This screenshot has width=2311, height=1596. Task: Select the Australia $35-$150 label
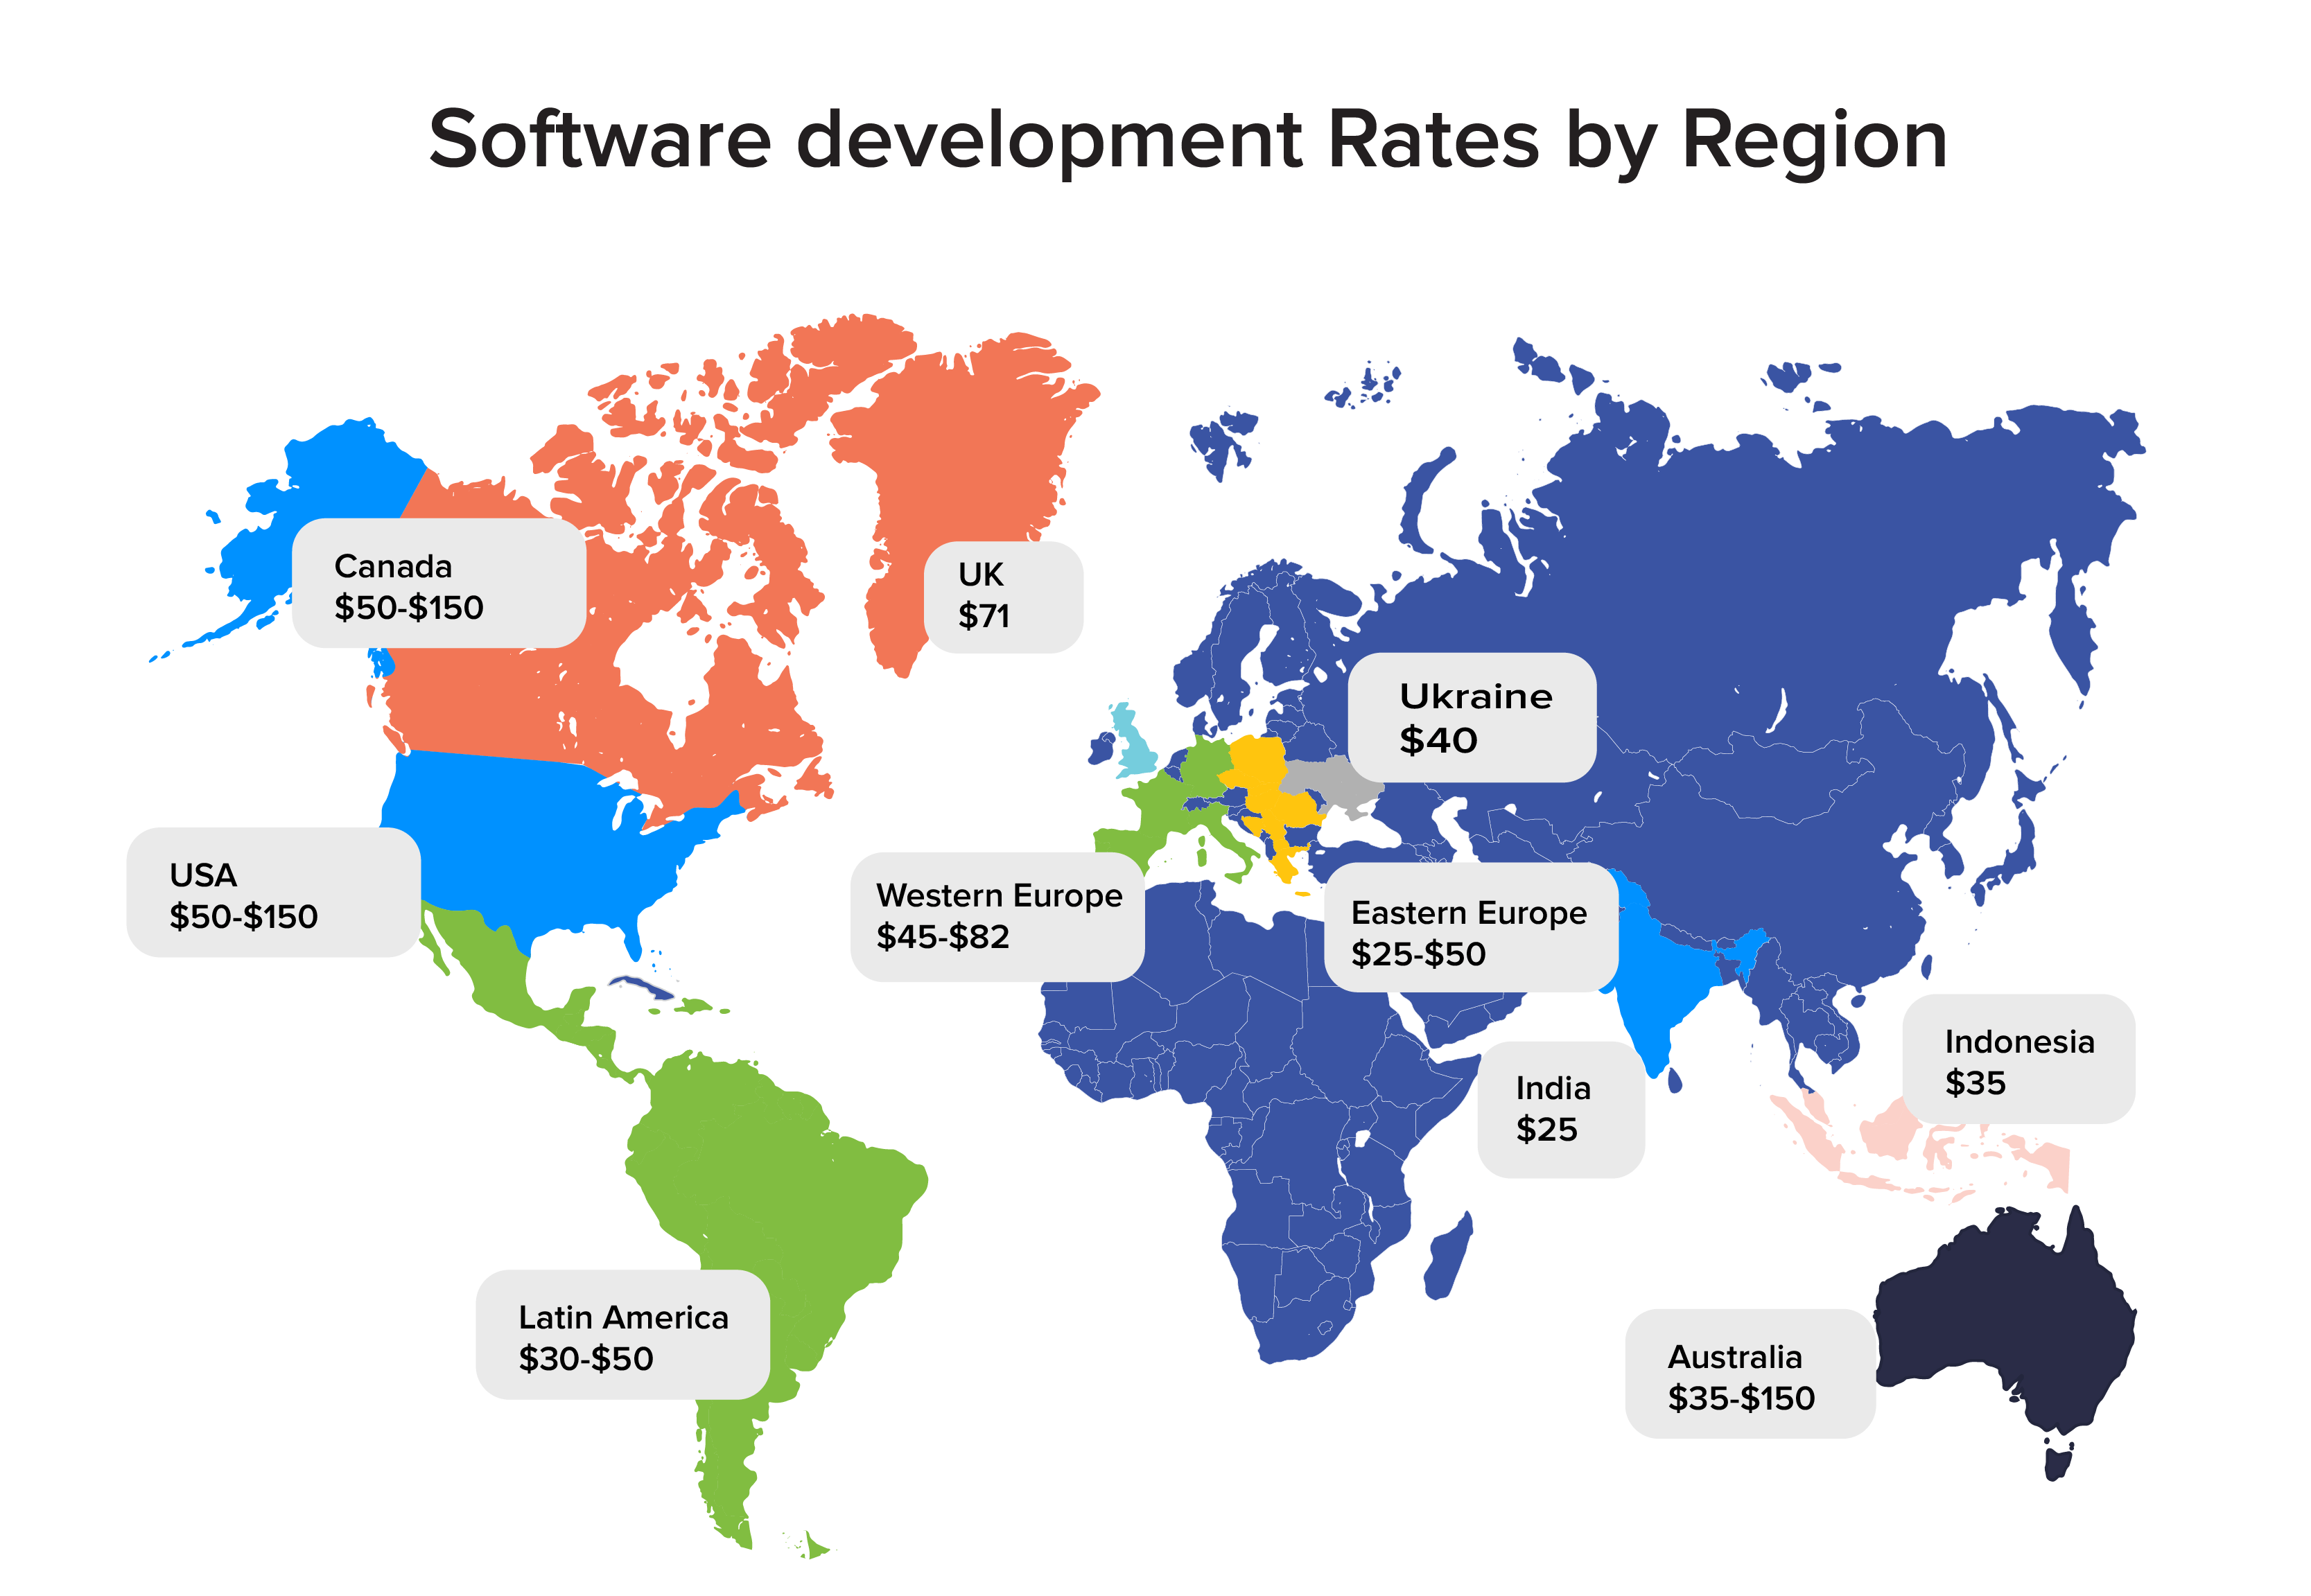1750,1374
